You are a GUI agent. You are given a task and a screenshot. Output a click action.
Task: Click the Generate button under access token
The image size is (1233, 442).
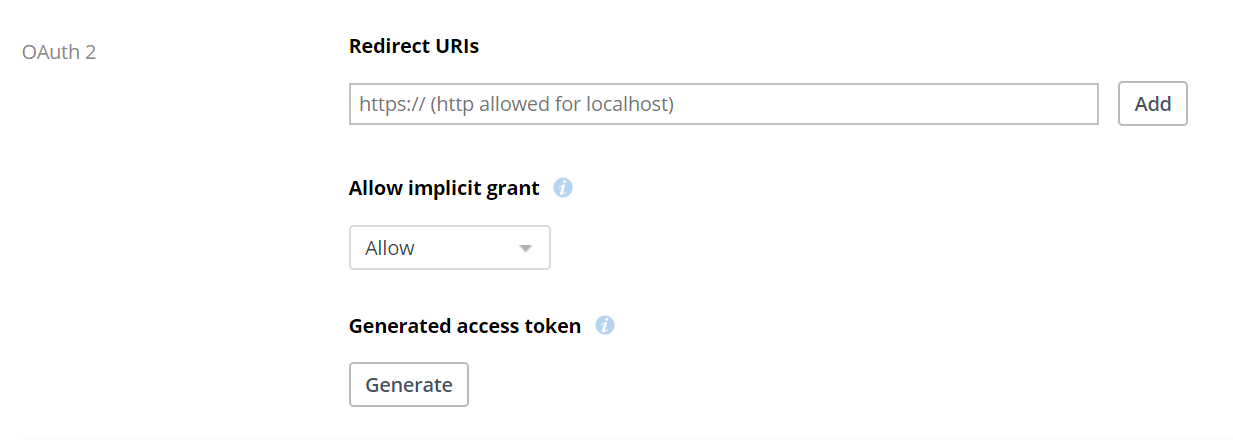(x=409, y=385)
